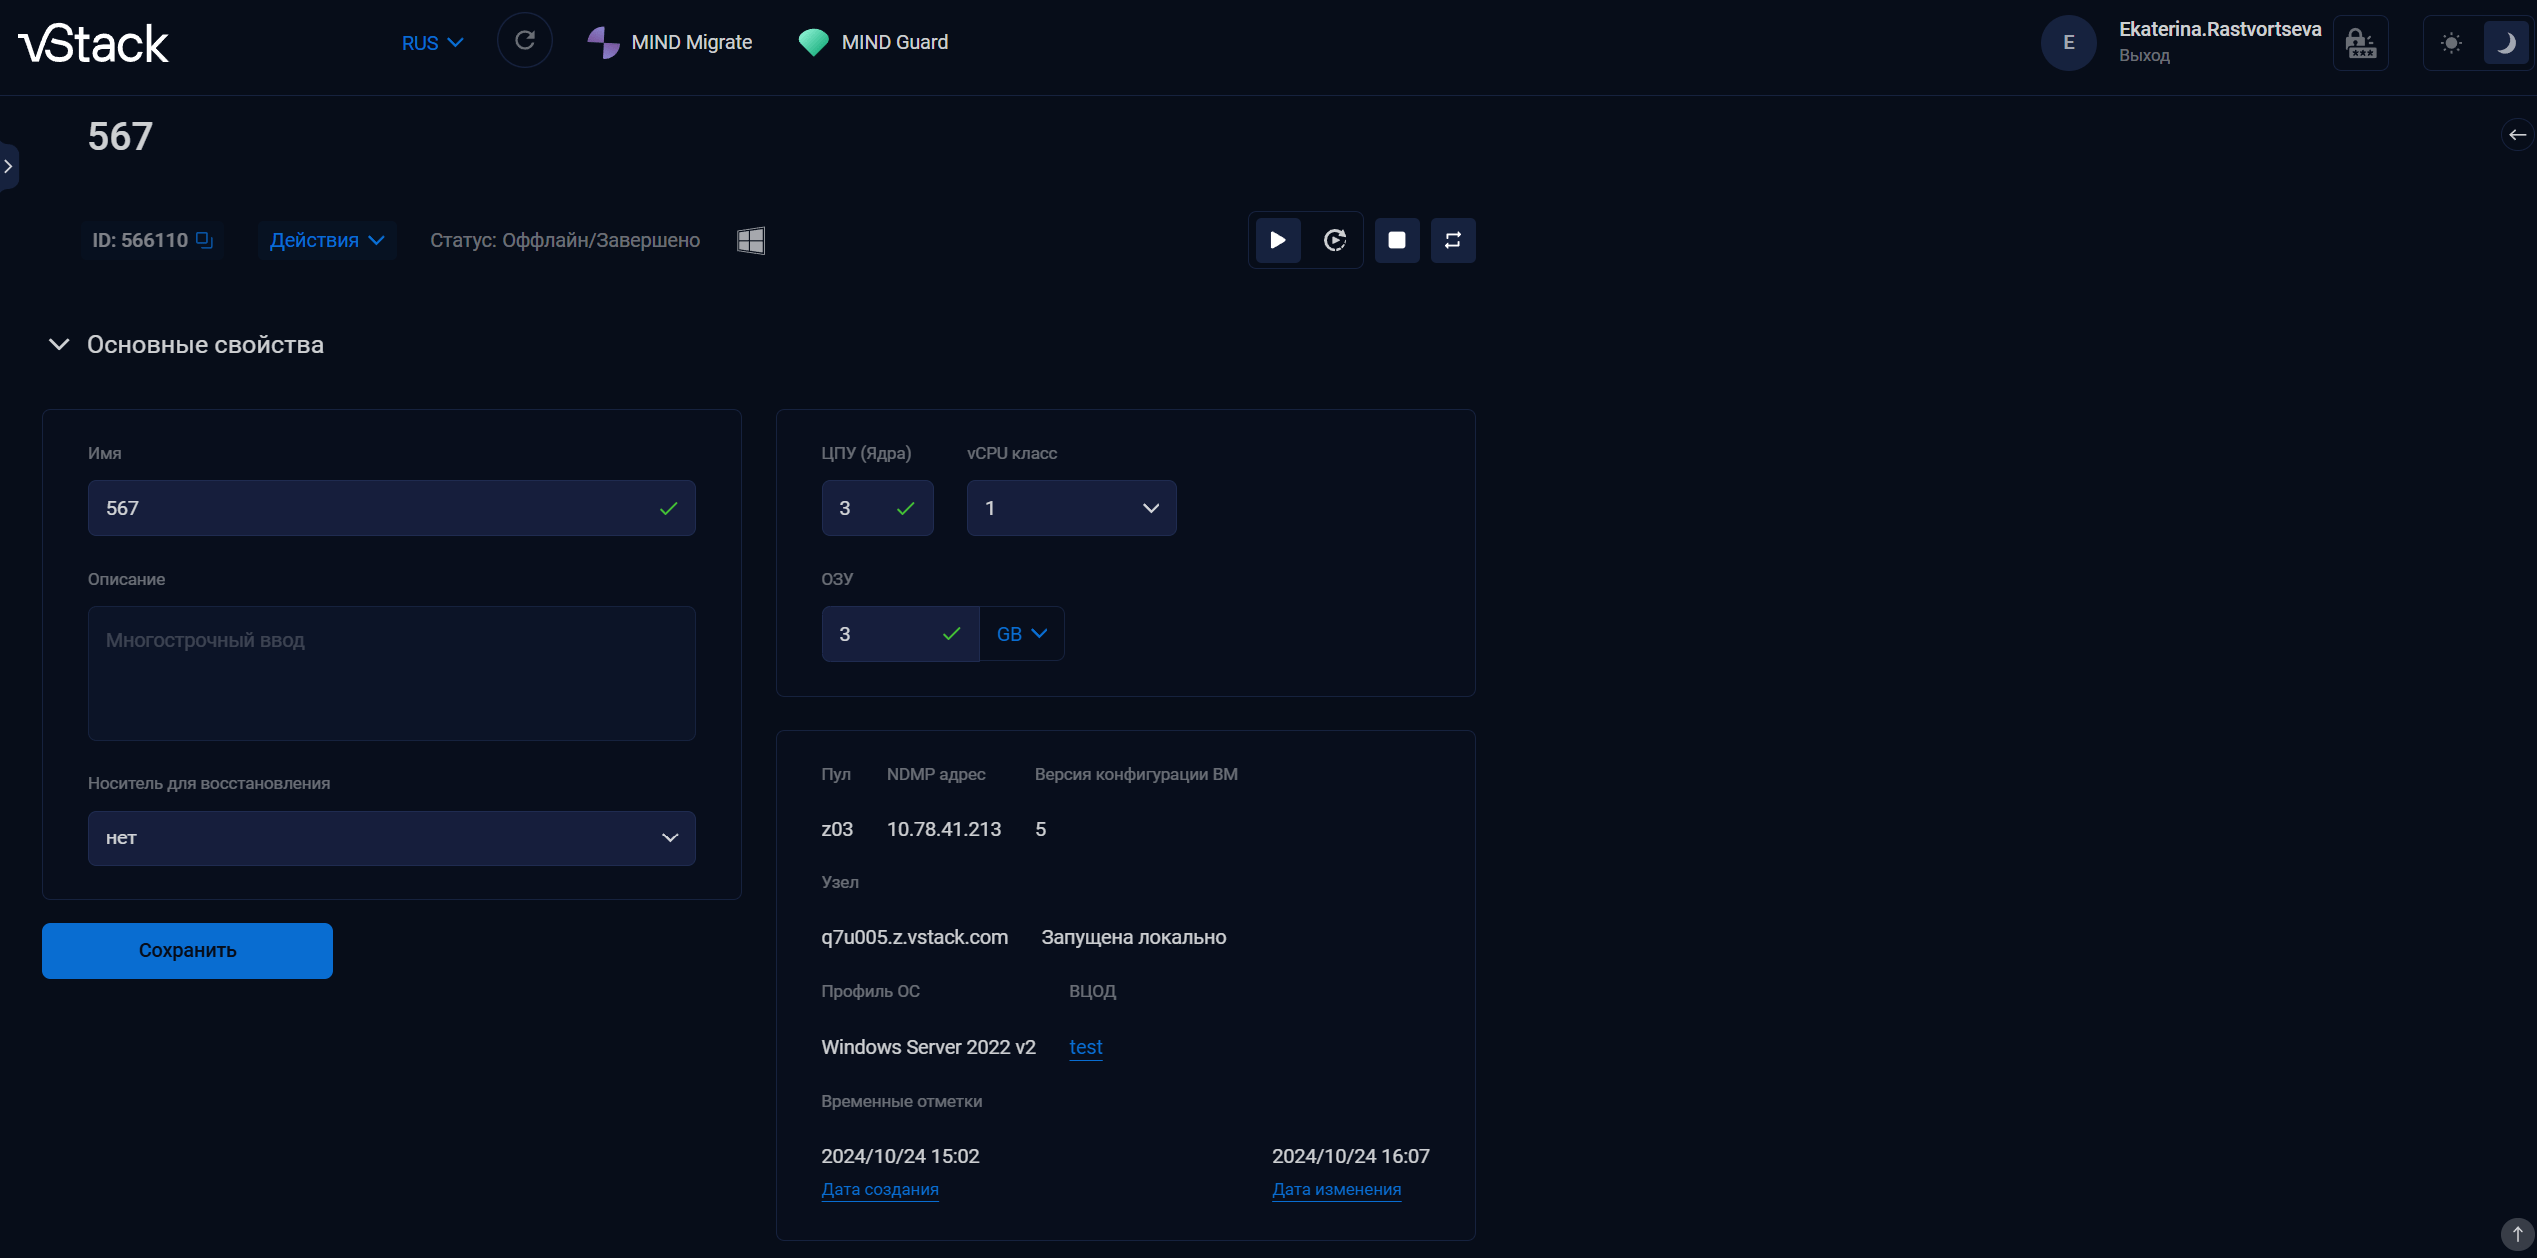The height and width of the screenshot is (1258, 2537).
Task: Open the lock password icon
Action: [x=2361, y=43]
